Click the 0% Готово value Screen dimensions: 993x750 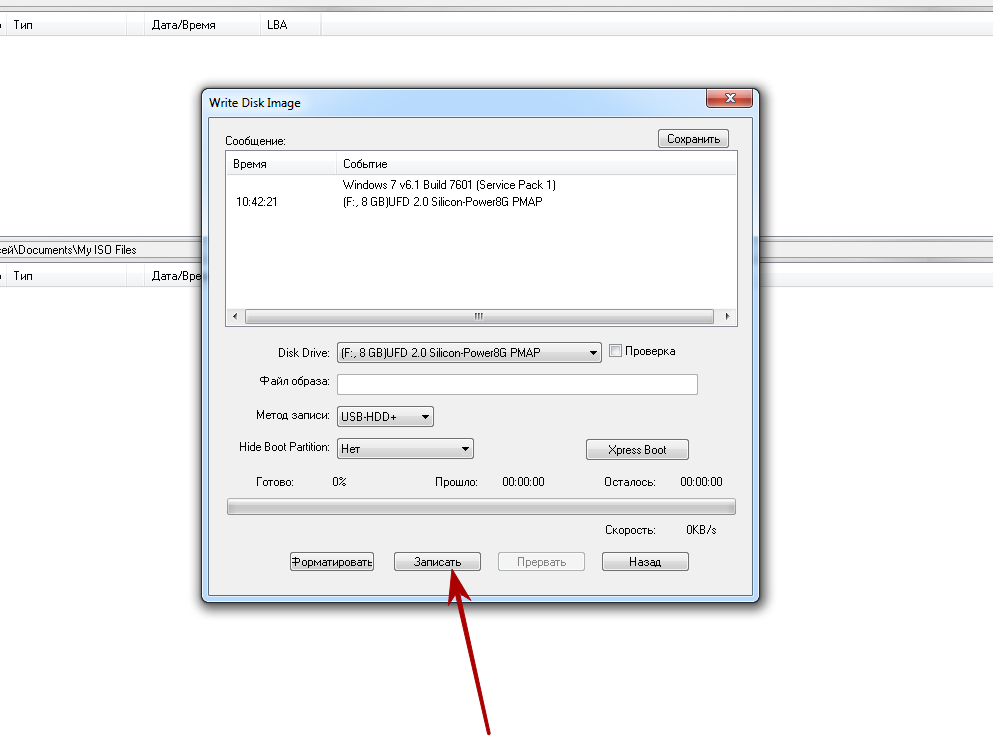(339, 482)
